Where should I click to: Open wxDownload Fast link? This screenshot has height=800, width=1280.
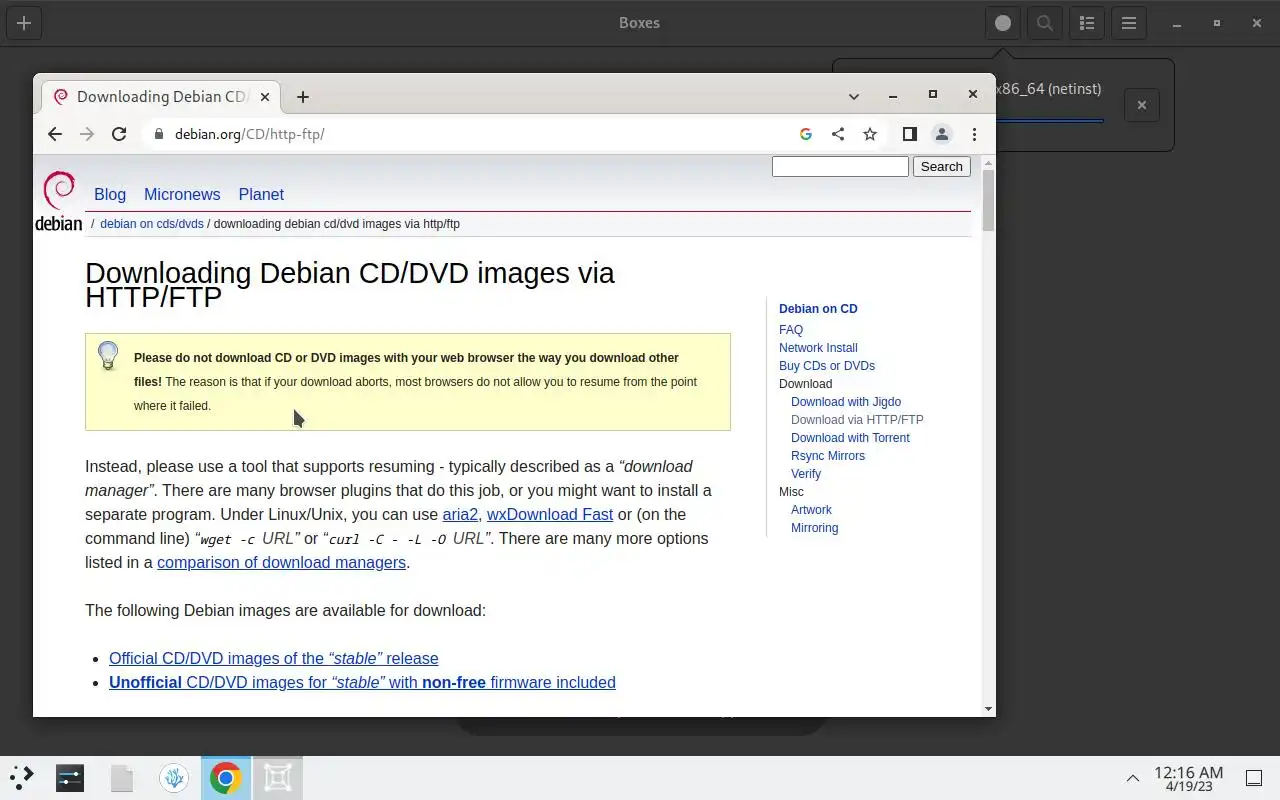click(550, 514)
